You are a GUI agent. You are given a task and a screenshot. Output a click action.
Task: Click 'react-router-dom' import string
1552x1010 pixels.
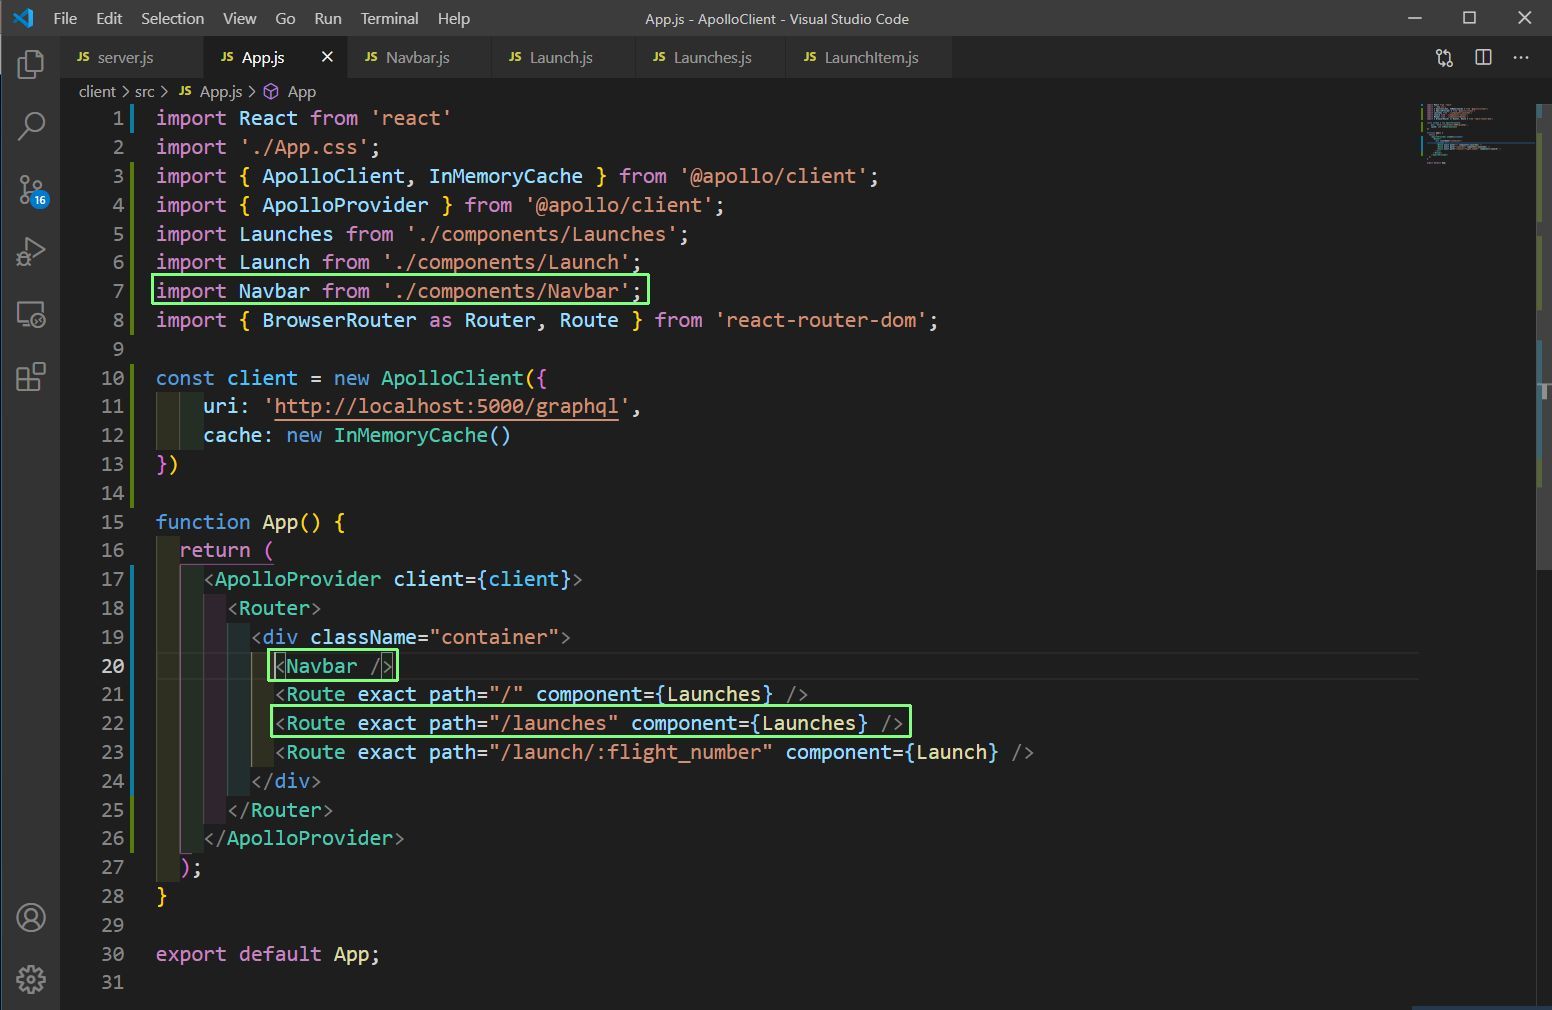coord(821,320)
